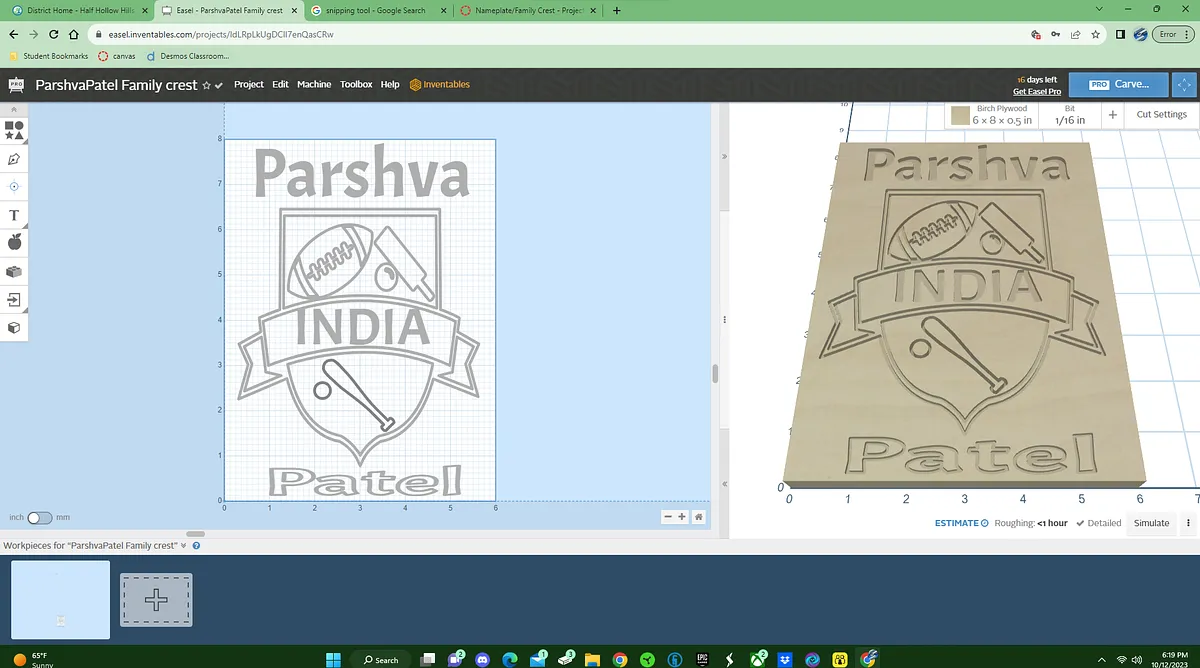Open the Apps brick icon
Viewport: 1200px width, 668px height.
pyautogui.click(x=15, y=271)
